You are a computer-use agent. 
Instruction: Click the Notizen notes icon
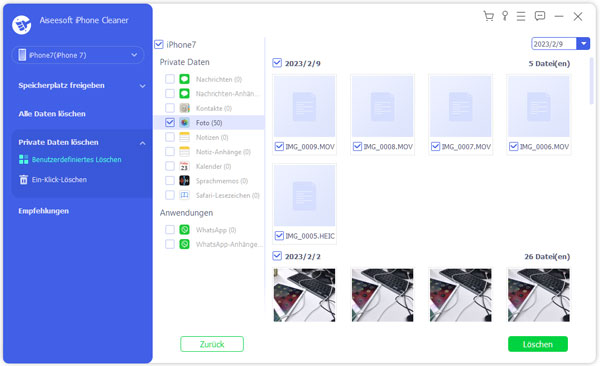point(184,137)
